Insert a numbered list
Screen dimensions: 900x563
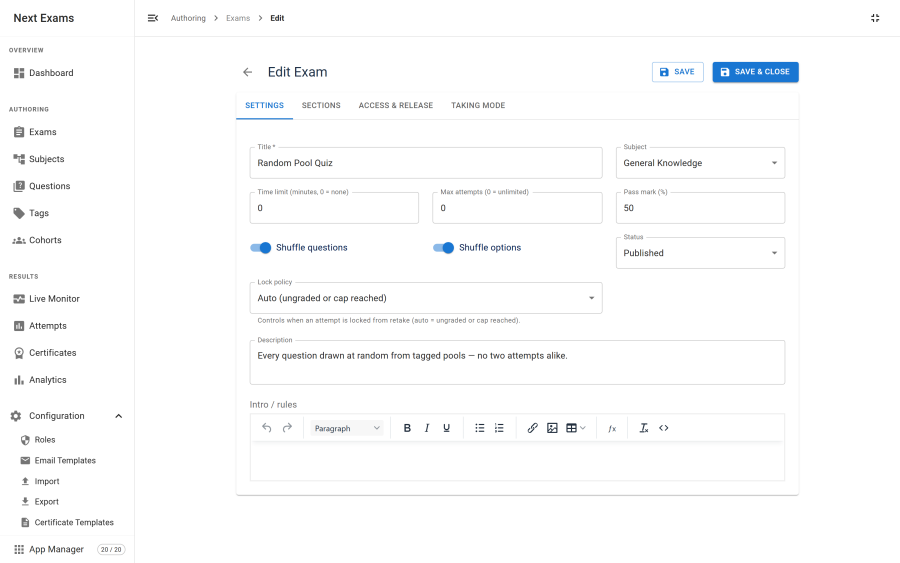[x=499, y=428]
